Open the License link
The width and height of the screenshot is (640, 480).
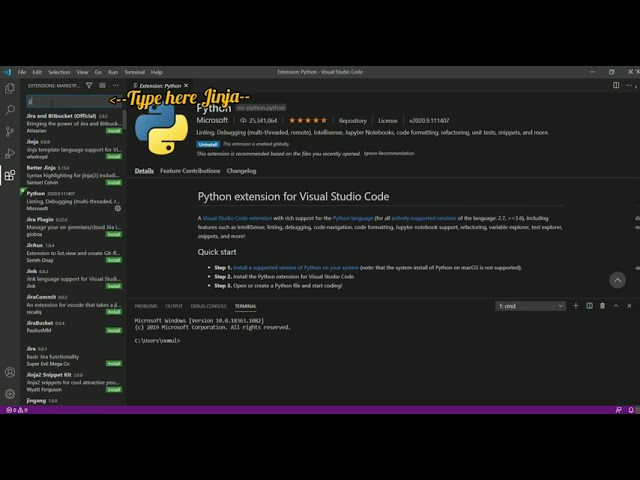(x=388, y=120)
